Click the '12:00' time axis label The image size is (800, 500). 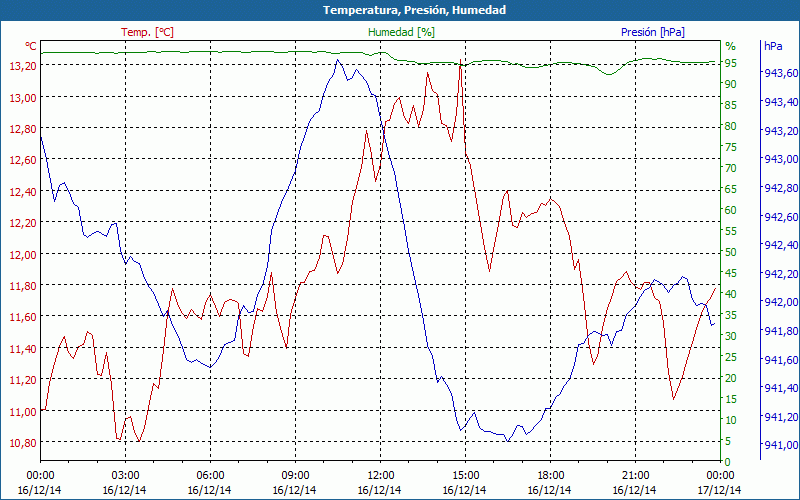(x=380, y=476)
